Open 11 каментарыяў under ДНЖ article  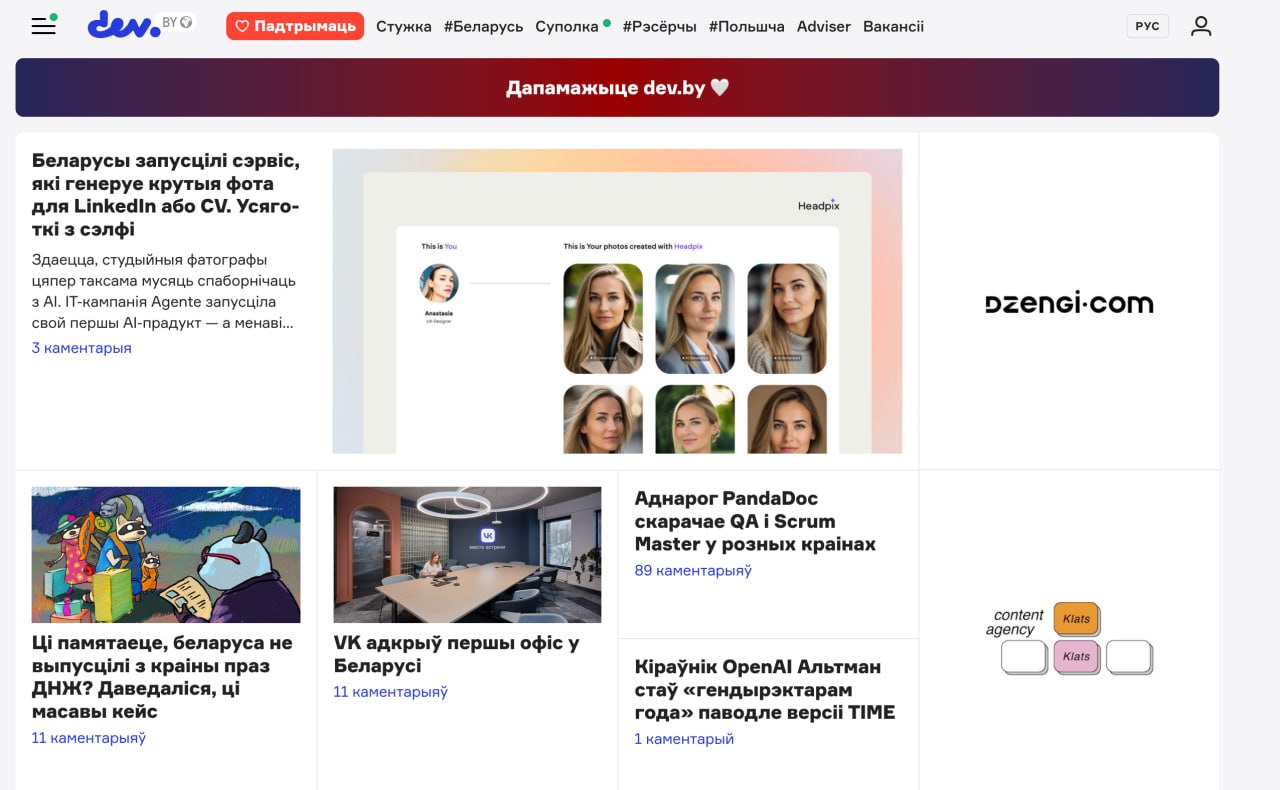click(x=89, y=738)
